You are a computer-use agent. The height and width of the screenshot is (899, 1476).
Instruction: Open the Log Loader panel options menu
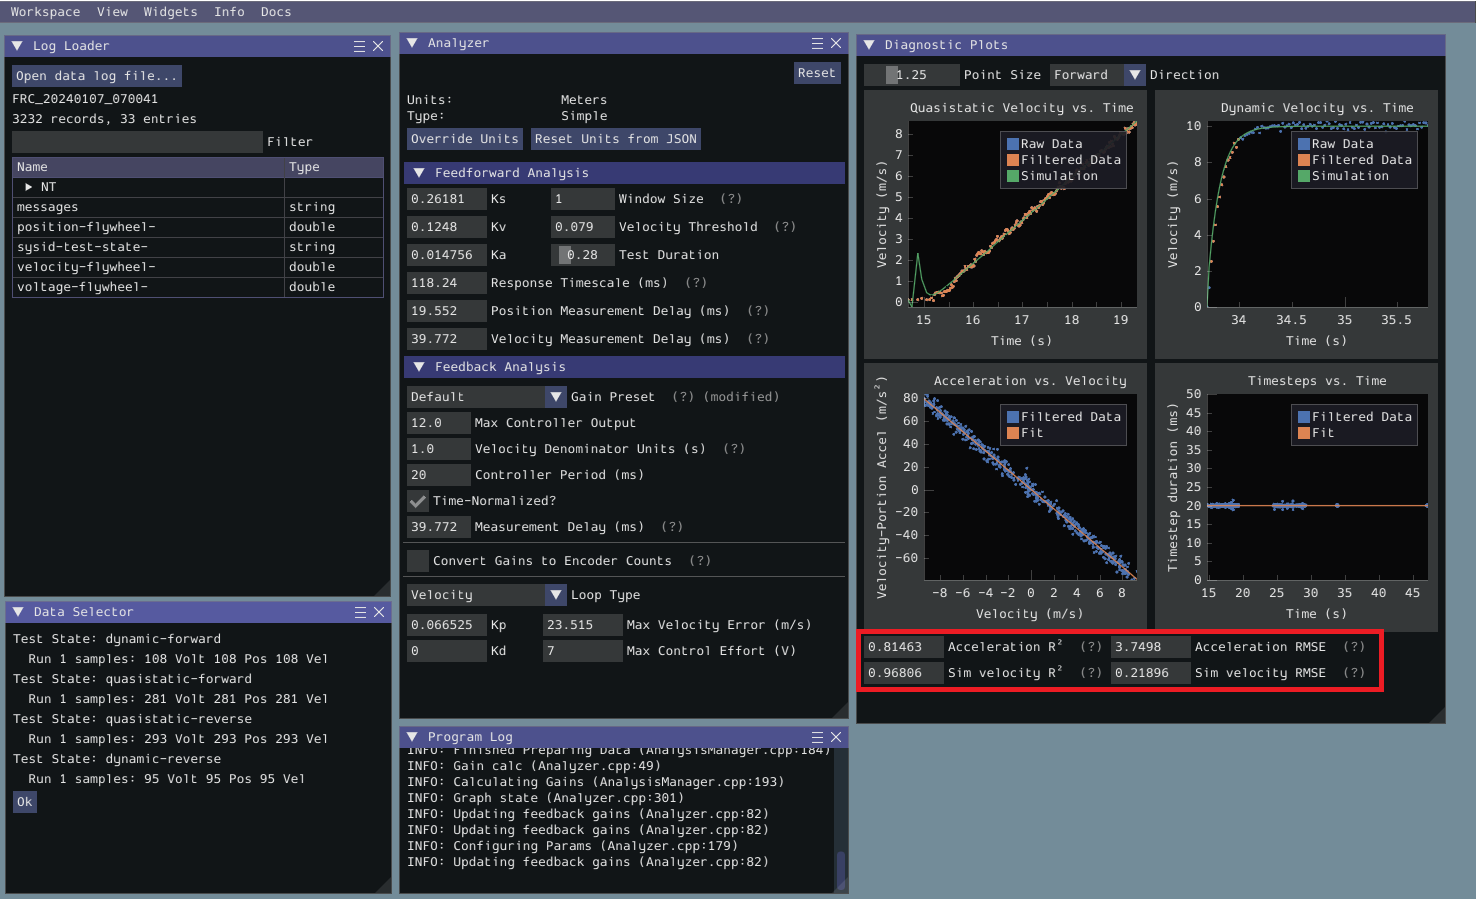click(x=357, y=45)
